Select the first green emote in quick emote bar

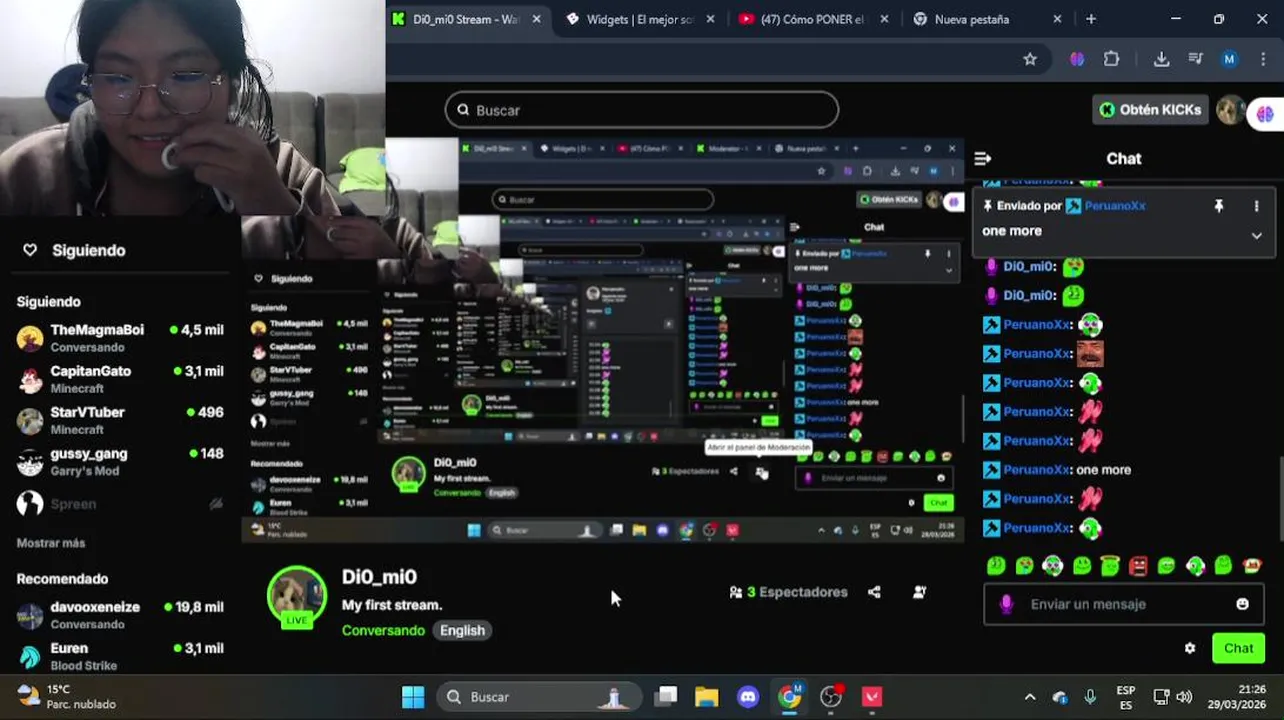pos(996,566)
